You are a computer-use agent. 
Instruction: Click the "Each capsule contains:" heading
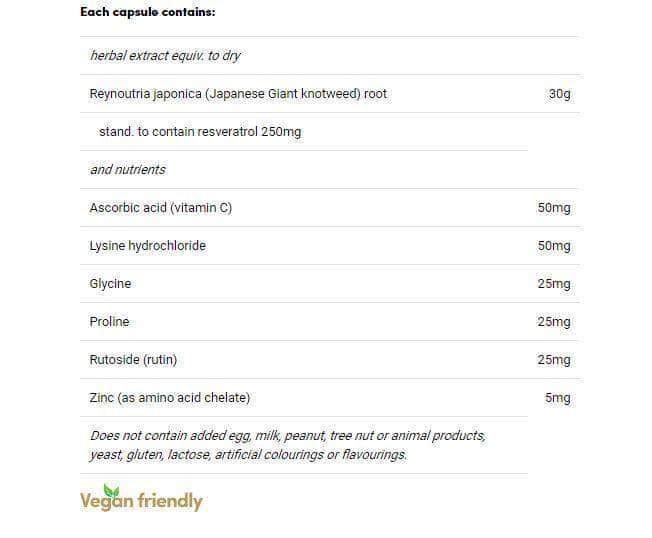(147, 12)
